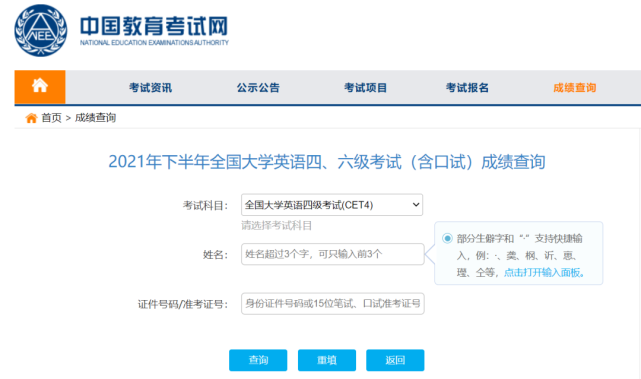The width and height of the screenshot is (641, 379).
Task: Click the 查询 button
Action: point(258,360)
